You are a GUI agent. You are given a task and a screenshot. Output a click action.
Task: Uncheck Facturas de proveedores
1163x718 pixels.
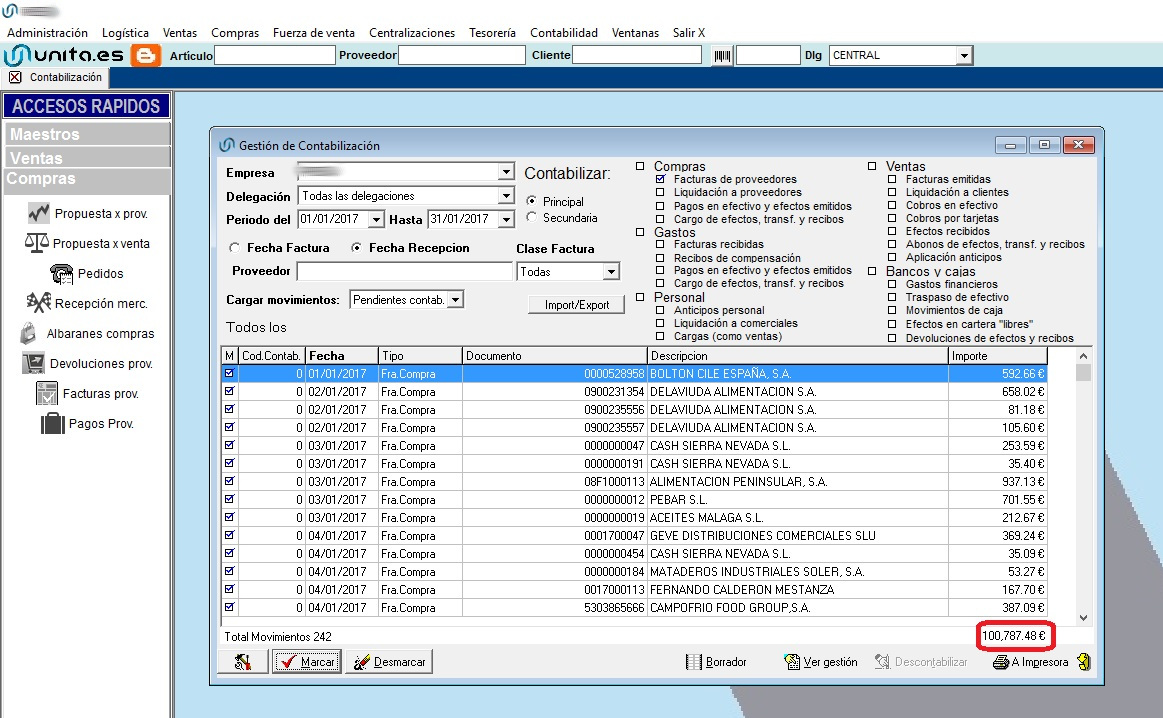[660, 180]
